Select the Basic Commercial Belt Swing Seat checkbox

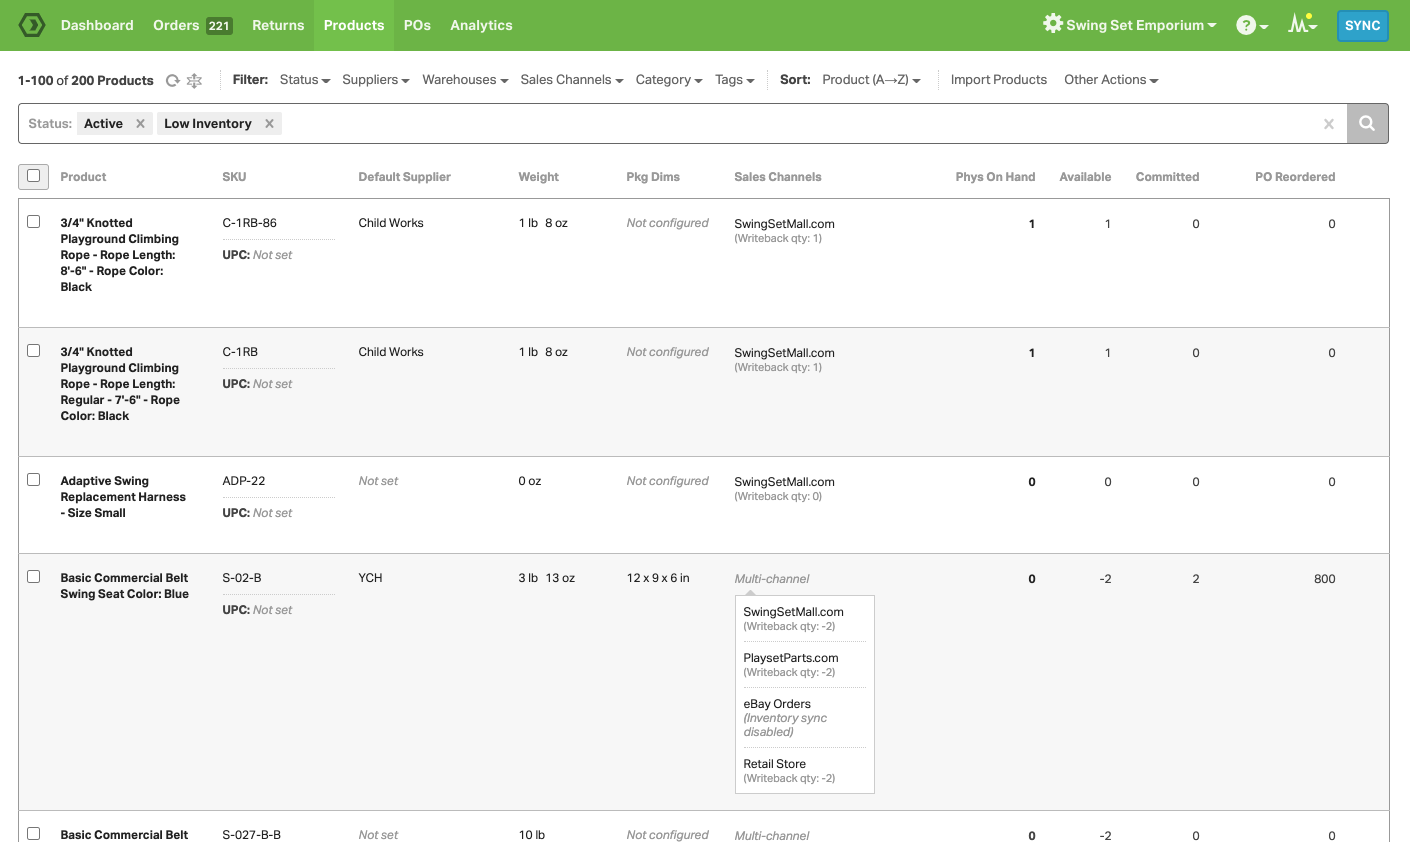coord(33,577)
